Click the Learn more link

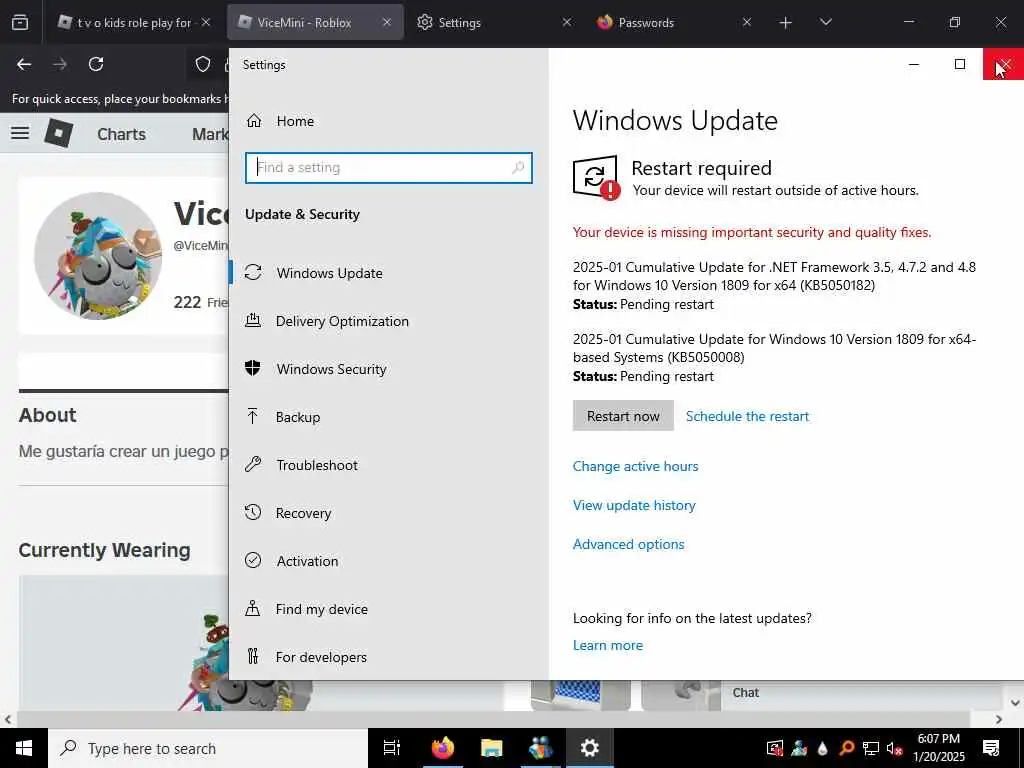pos(607,645)
